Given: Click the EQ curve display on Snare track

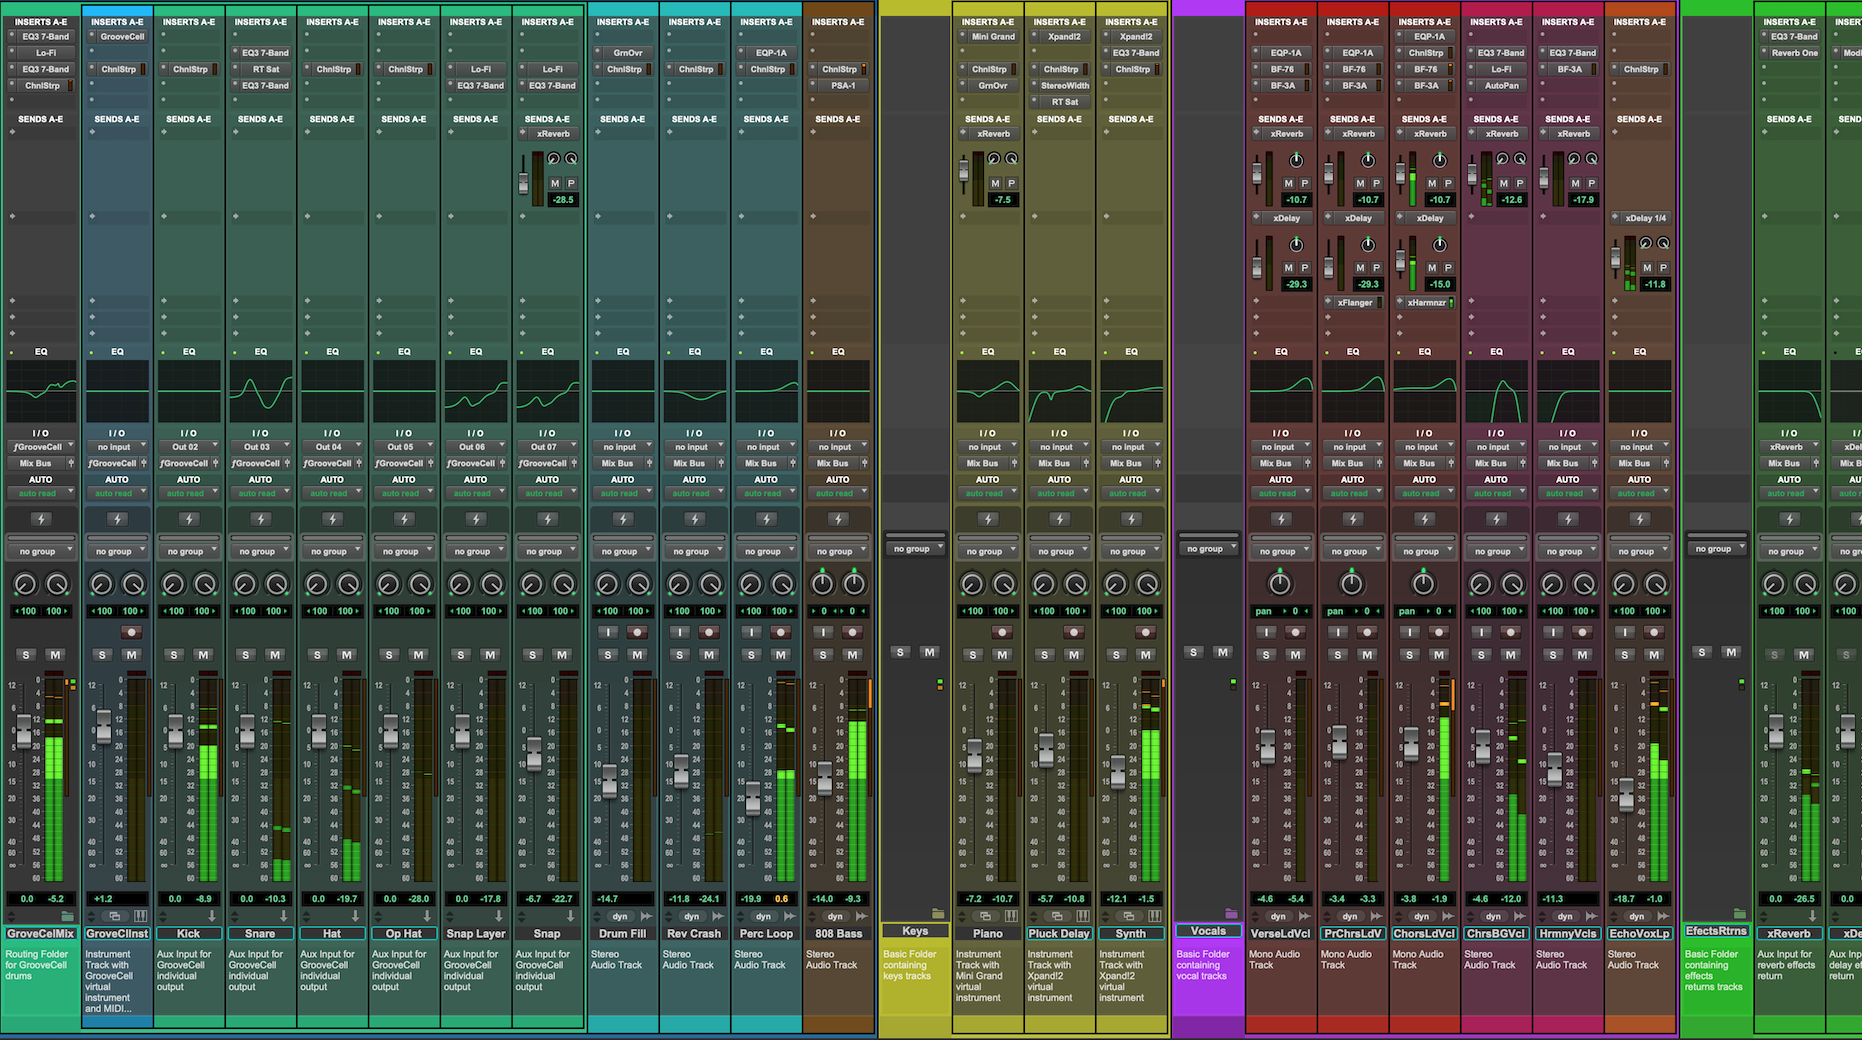Looking at the screenshot, I should pyautogui.click(x=261, y=392).
